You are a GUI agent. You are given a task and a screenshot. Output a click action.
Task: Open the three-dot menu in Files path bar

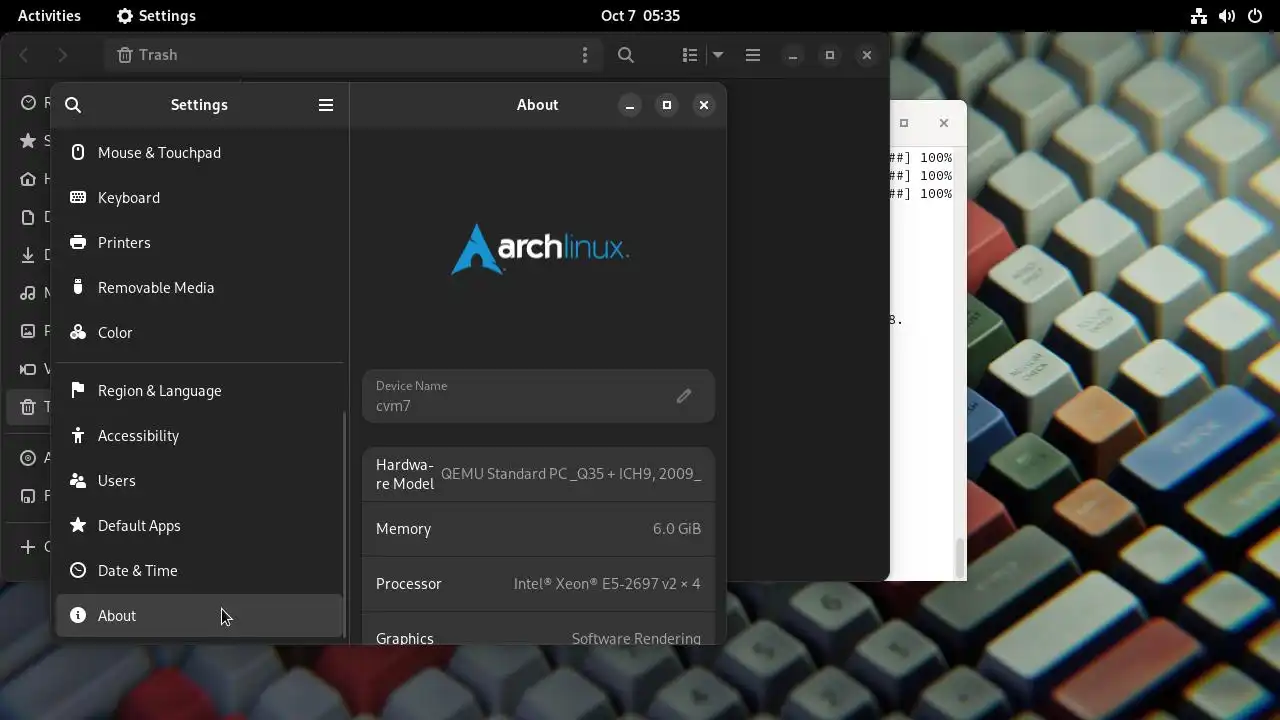point(585,55)
